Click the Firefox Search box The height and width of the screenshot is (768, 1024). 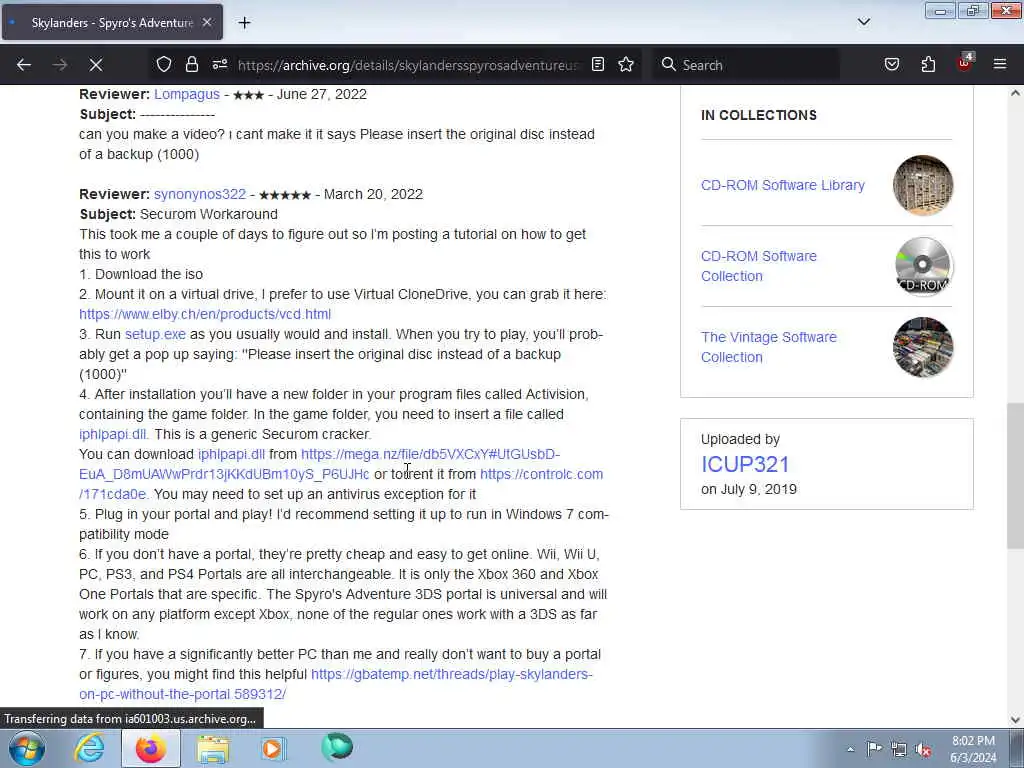[746, 65]
